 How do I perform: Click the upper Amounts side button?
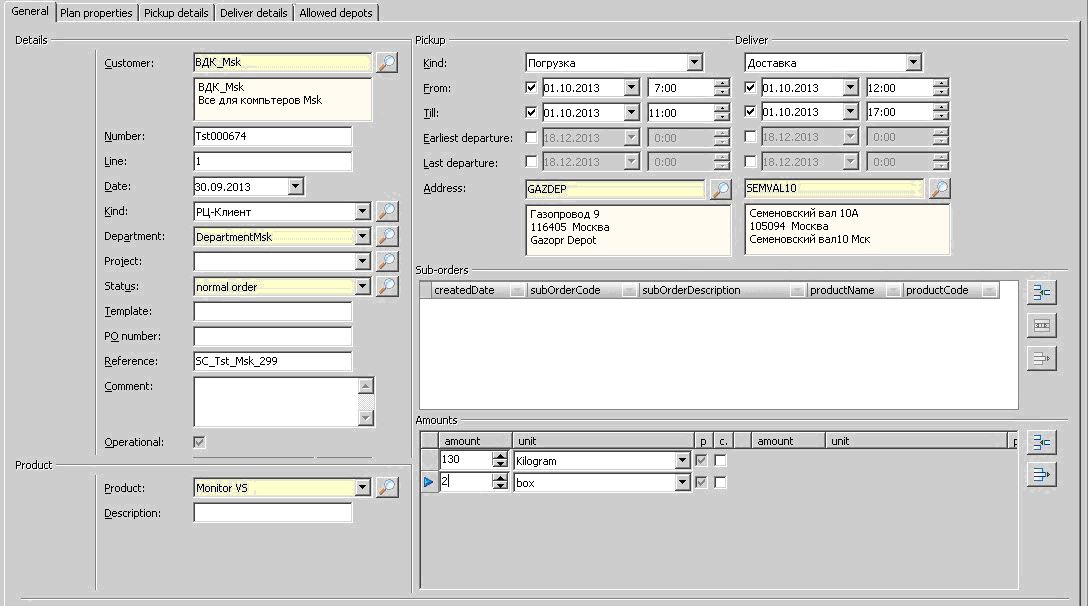tap(1042, 442)
